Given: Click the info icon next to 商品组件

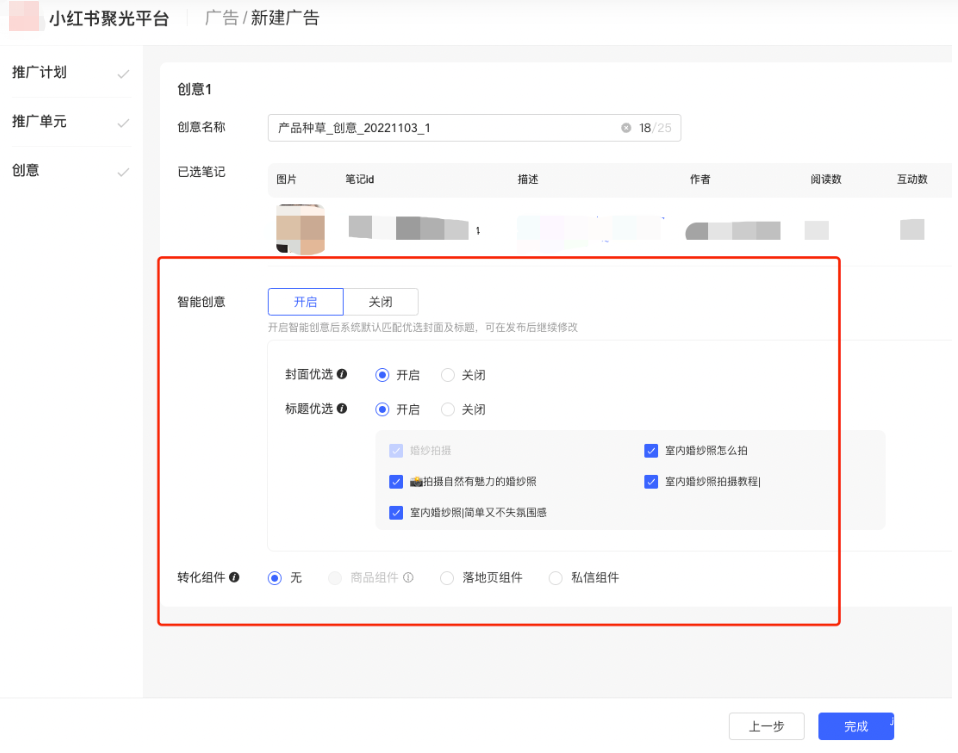Looking at the screenshot, I should click(x=410, y=577).
